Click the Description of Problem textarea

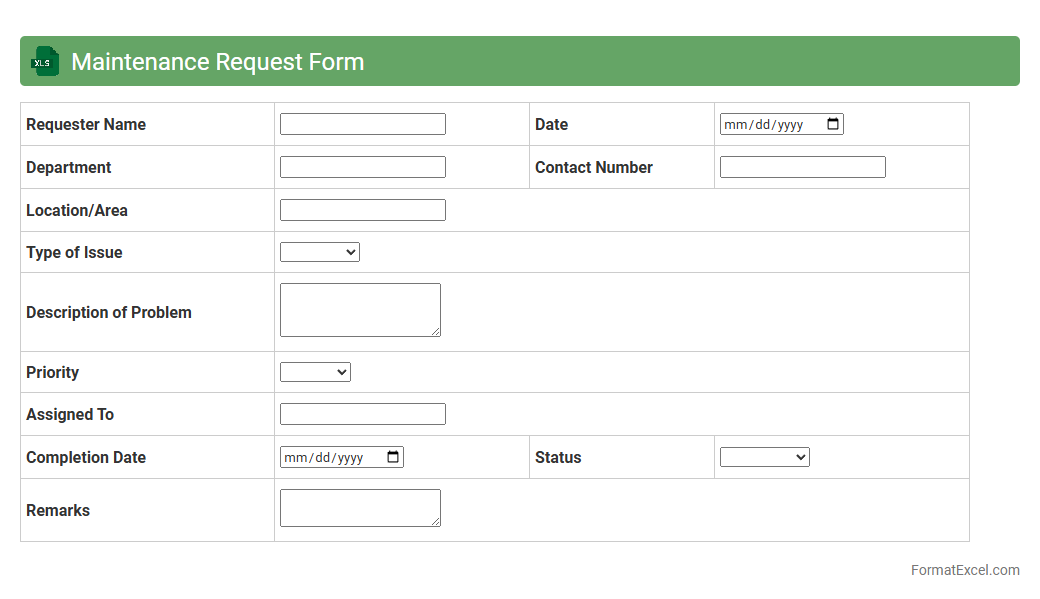(360, 310)
